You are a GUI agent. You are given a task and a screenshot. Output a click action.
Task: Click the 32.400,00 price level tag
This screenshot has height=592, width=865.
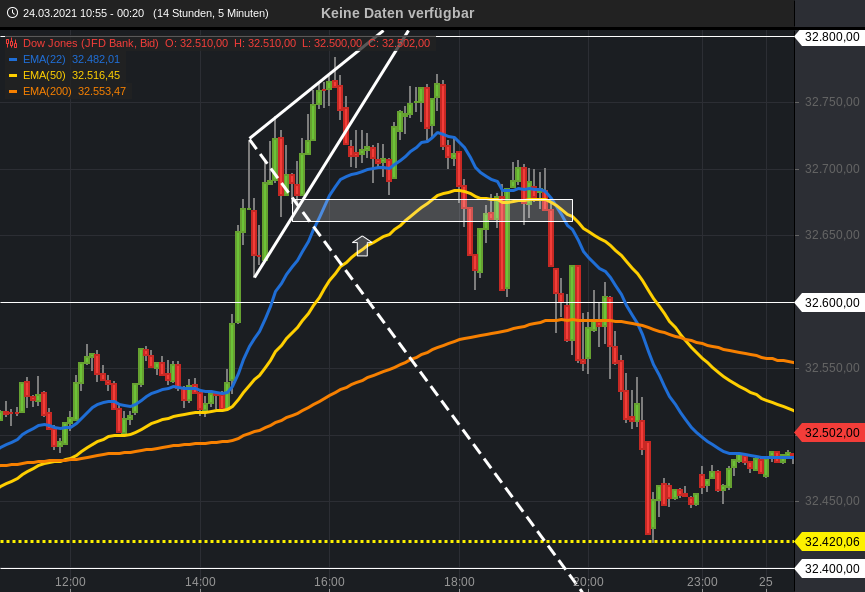pos(829,569)
